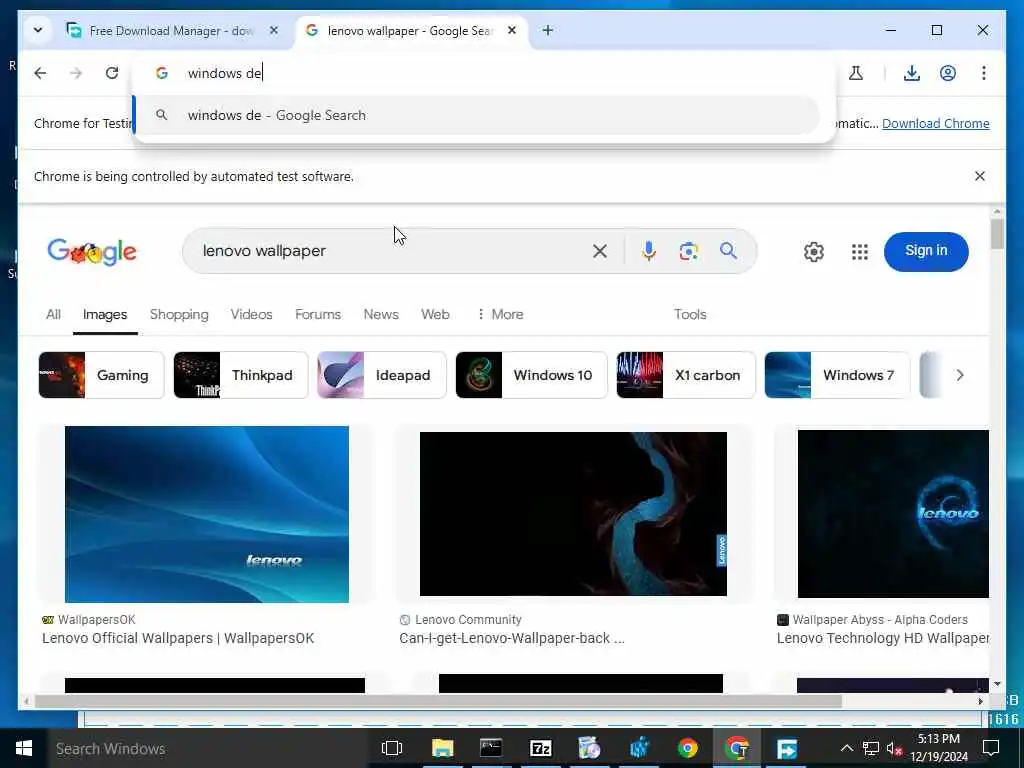The height and width of the screenshot is (768, 1024).
Task: Open Google quick settings gear
Action: click(x=814, y=251)
